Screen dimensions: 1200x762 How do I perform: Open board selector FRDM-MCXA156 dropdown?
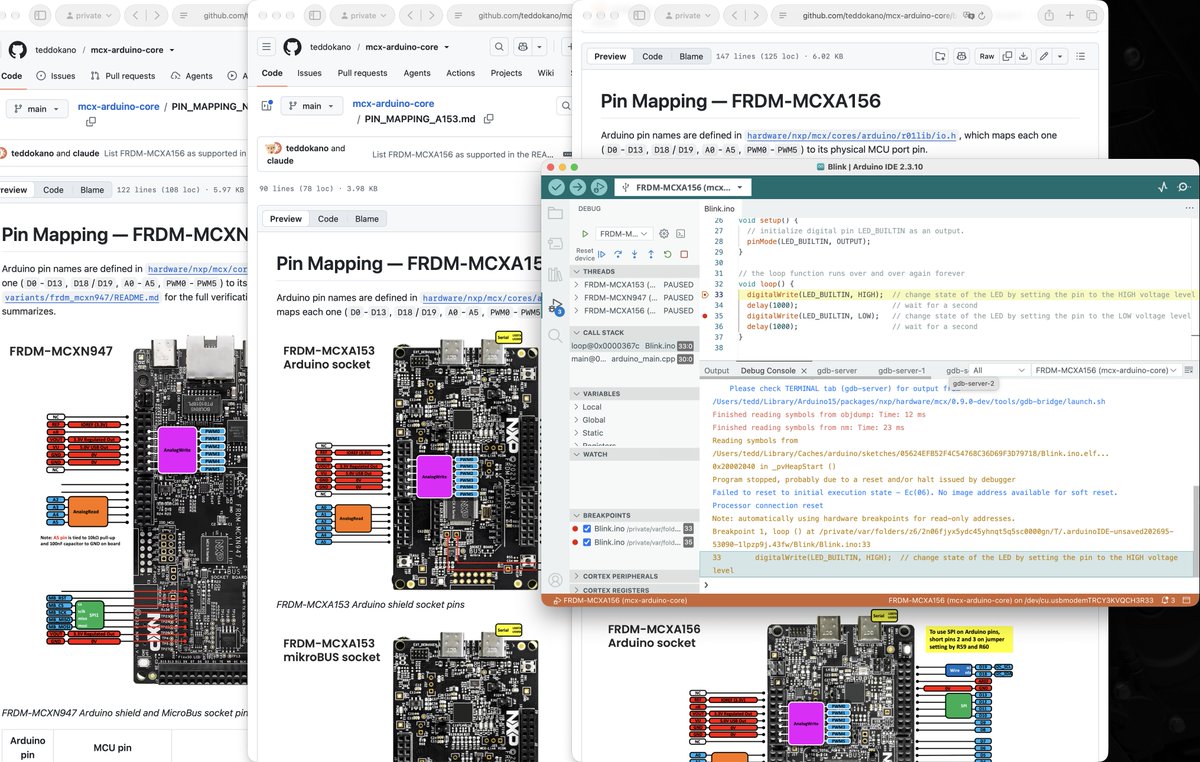(684, 187)
